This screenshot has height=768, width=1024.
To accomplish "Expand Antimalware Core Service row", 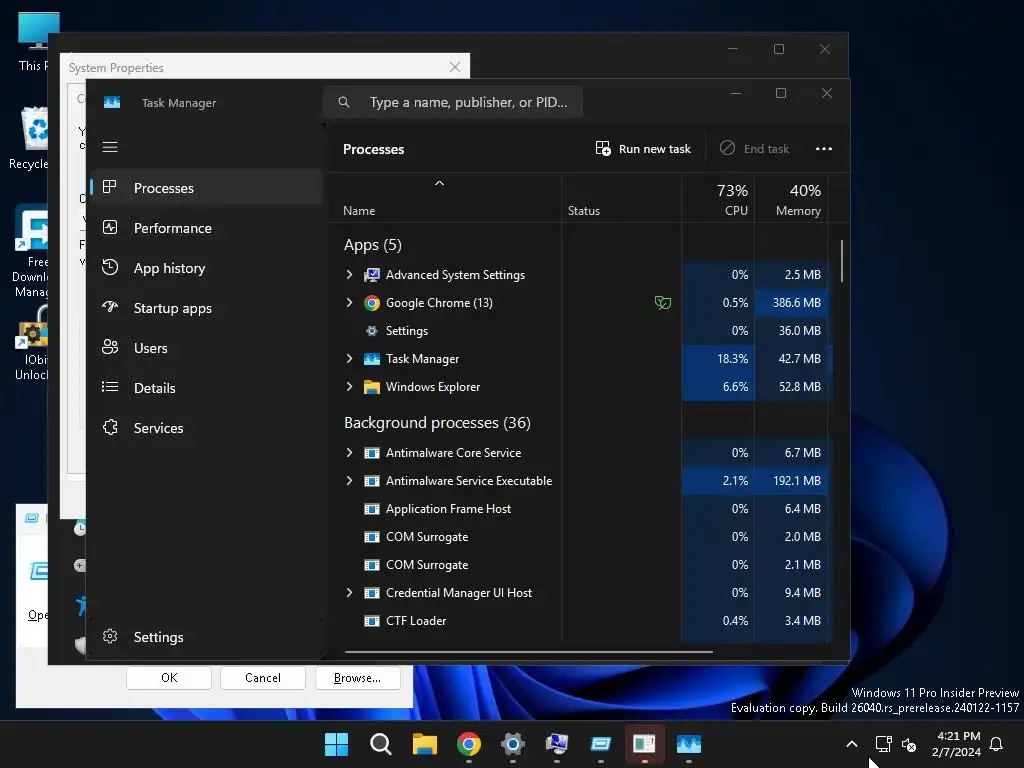I will (x=349, y=453).
